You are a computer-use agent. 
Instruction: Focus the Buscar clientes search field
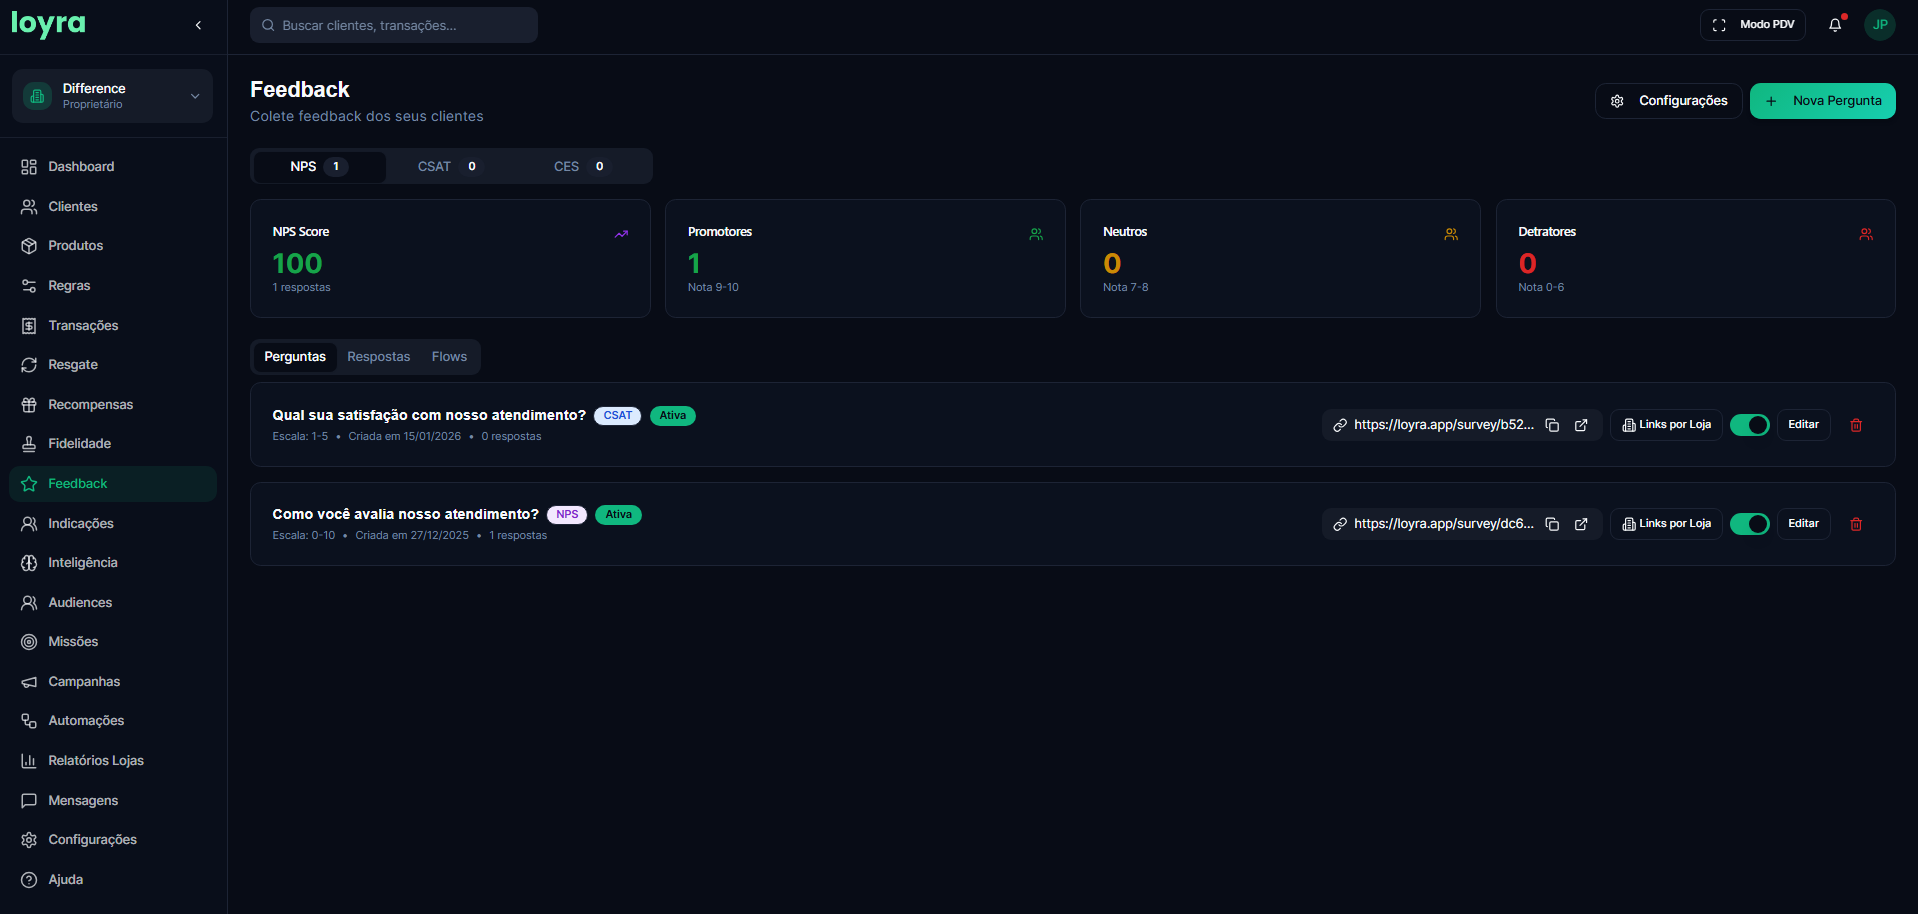[x=394, y=25]
